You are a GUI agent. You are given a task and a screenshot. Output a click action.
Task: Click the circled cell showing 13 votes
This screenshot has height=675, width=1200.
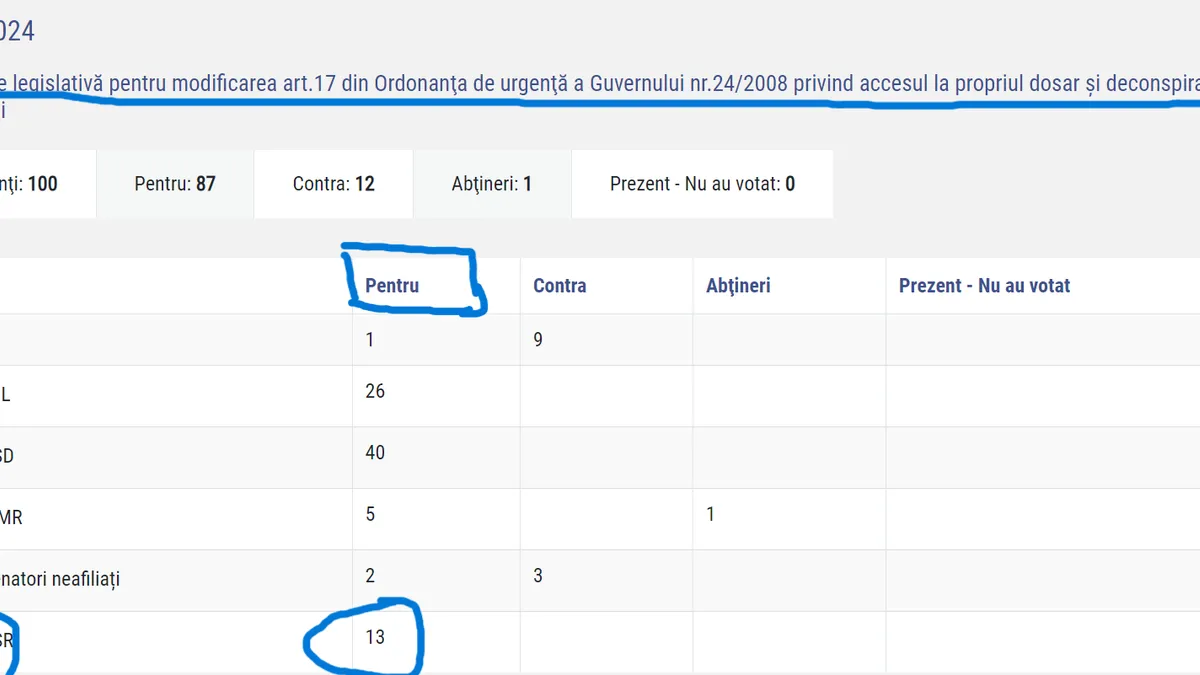coord(375,637)
